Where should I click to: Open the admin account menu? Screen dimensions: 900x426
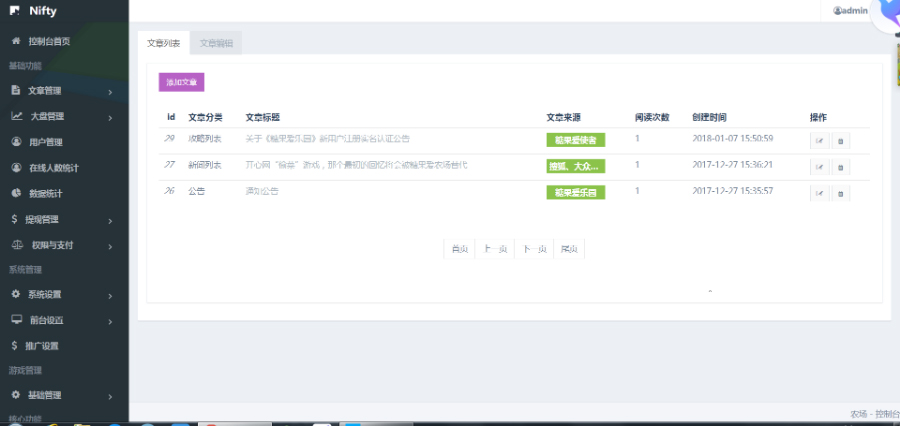point(851,11)
